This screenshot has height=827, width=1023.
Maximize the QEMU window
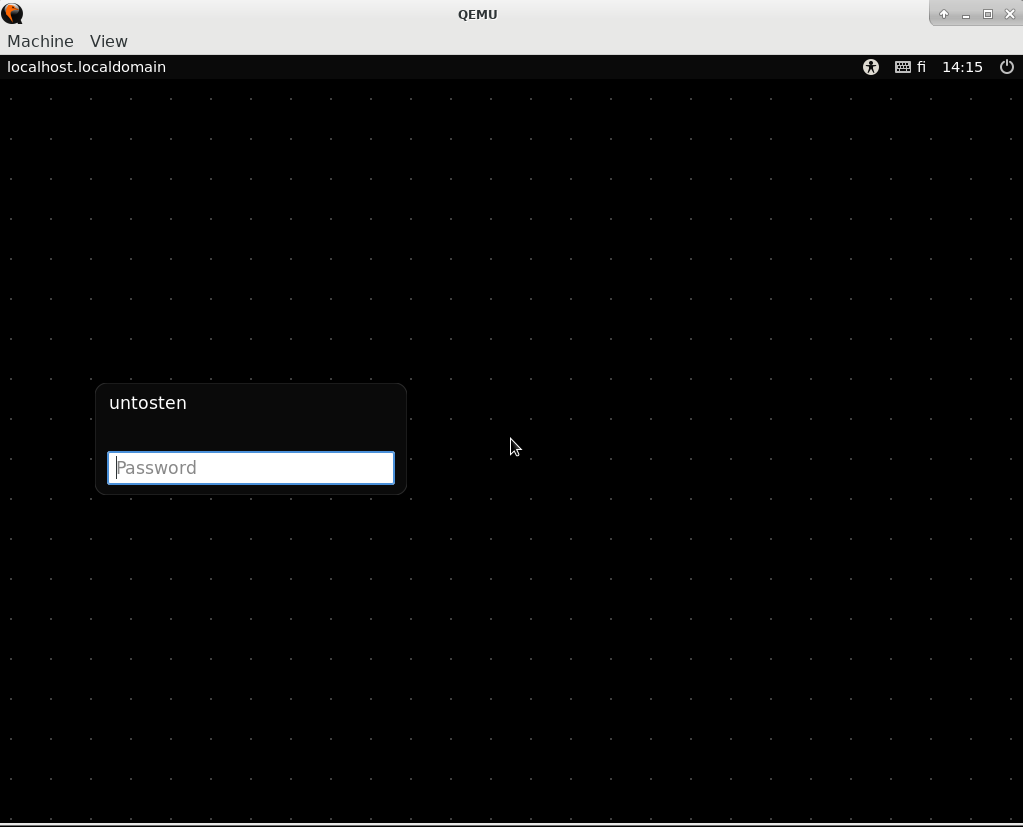pos(988,14)
